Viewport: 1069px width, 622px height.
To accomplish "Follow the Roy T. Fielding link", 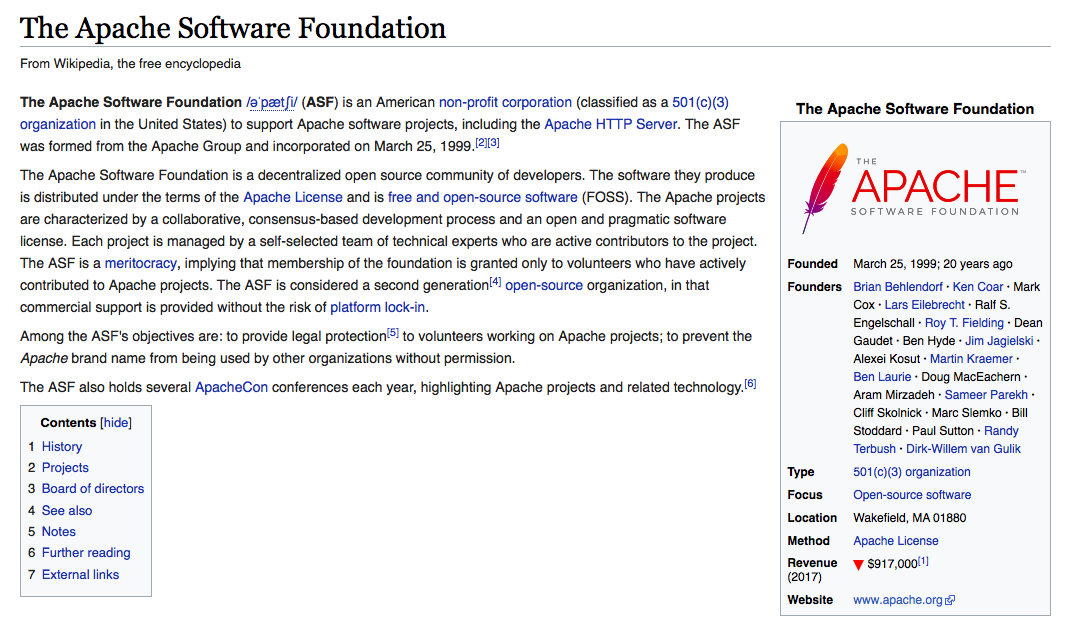I will 964,323.
